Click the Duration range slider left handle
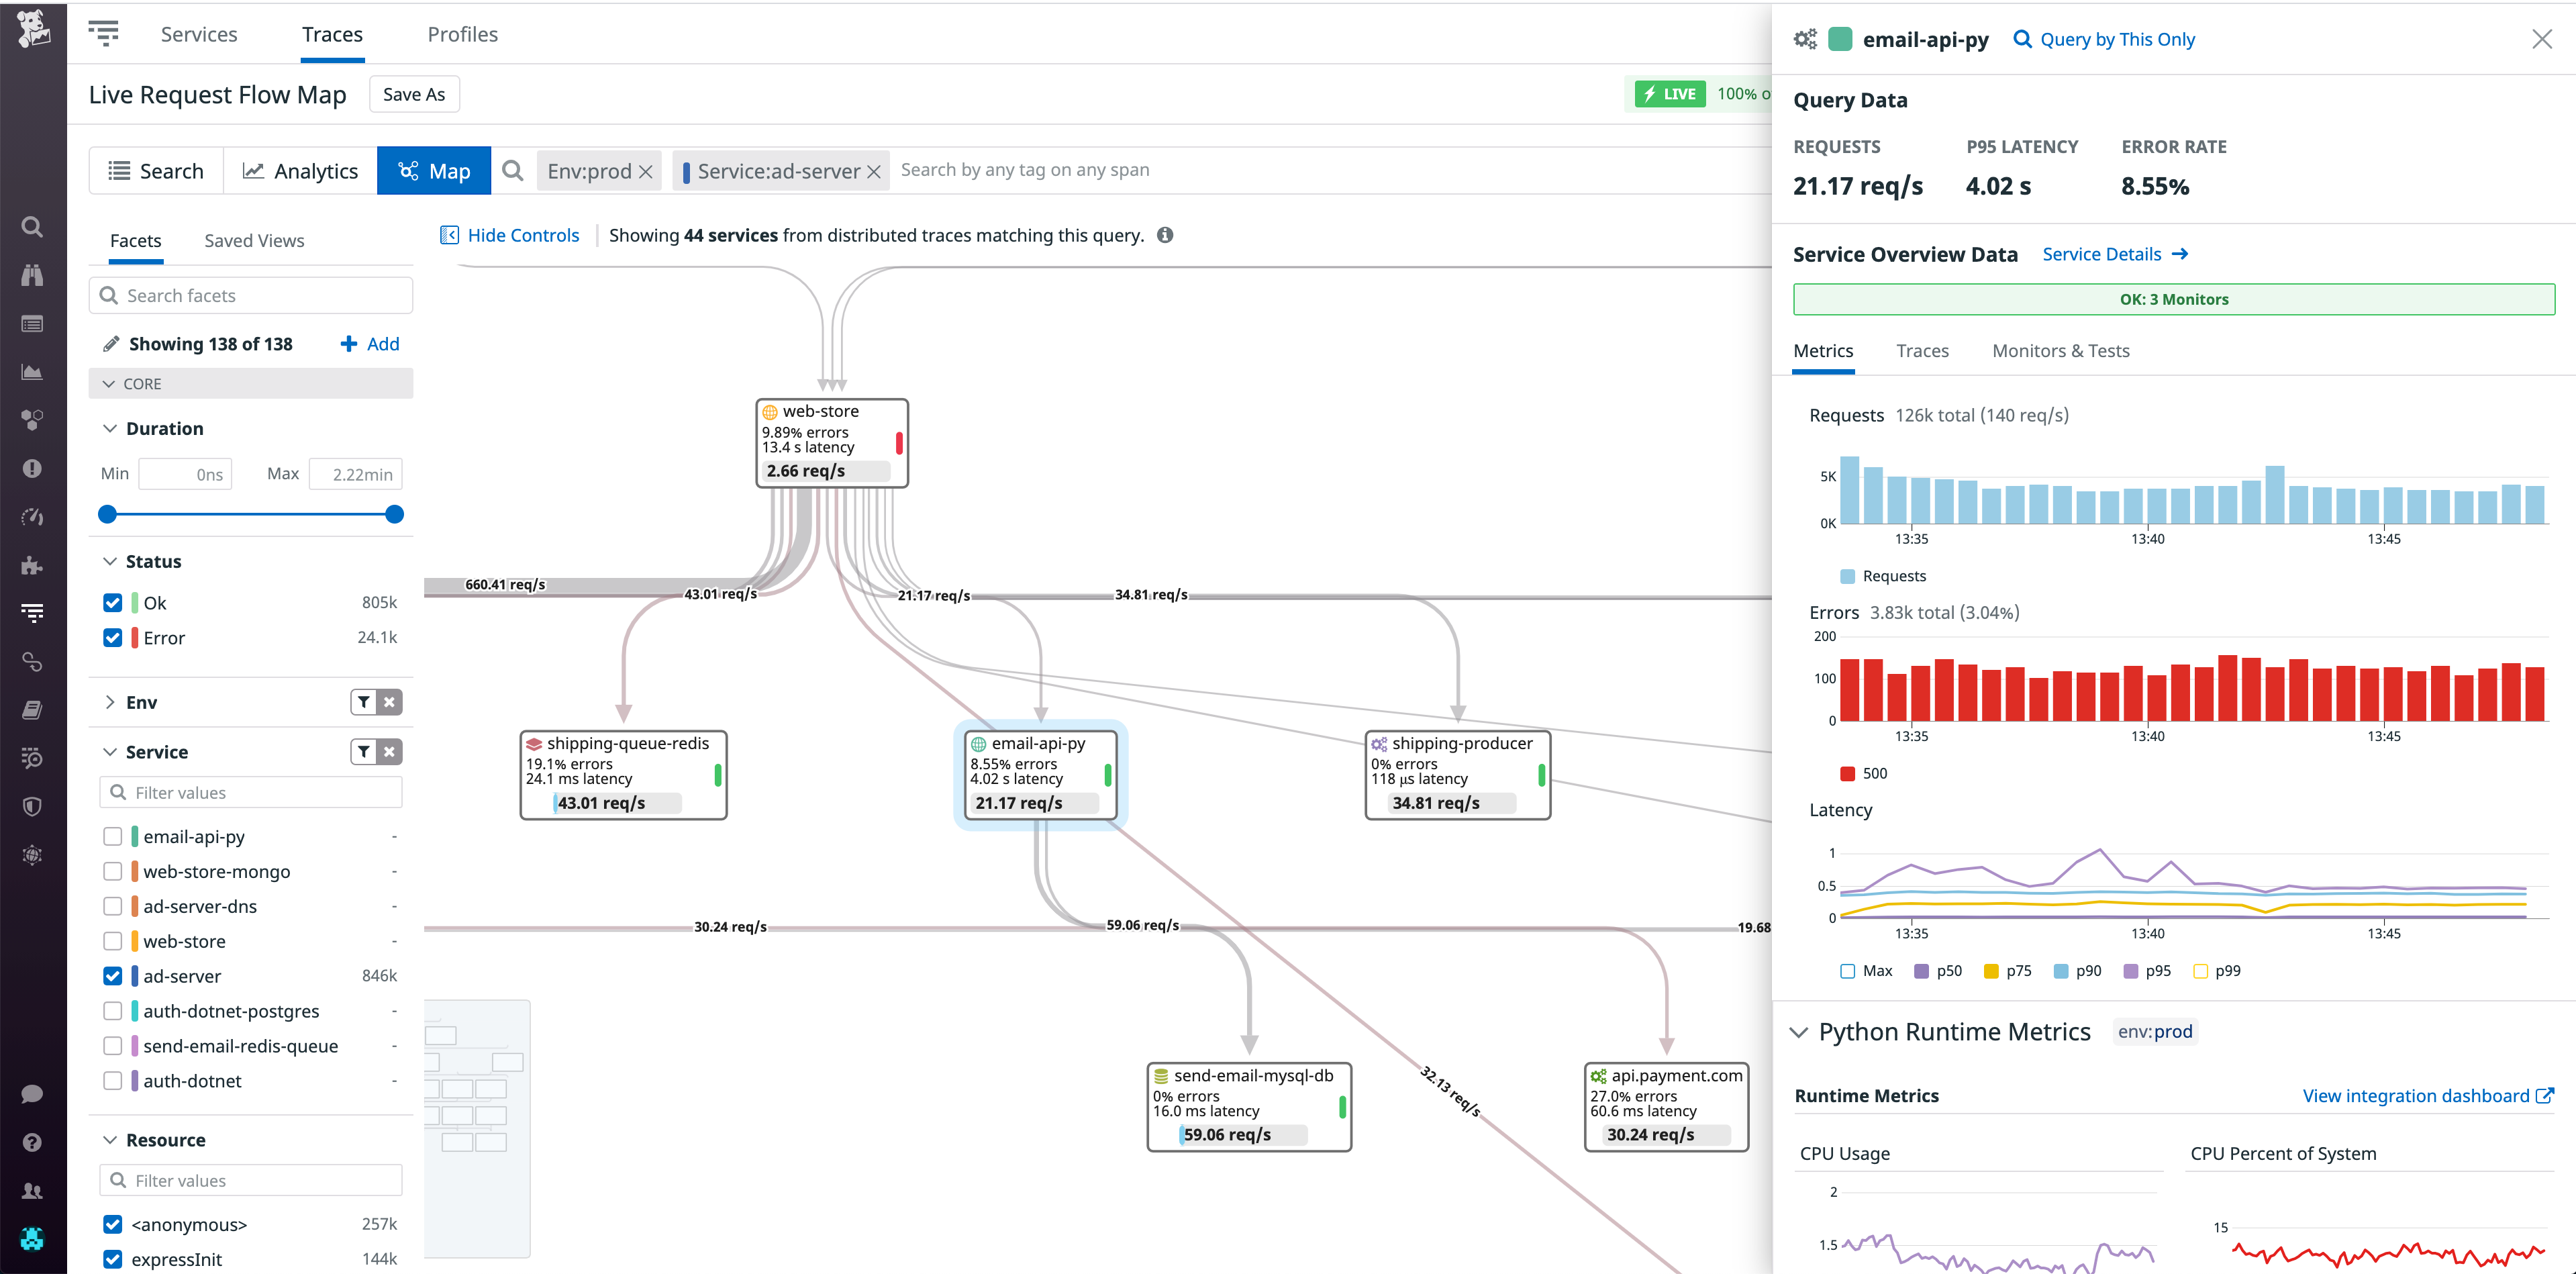Viewport: 2576px width, 1274px height. pyautogui.click(x=107, y=514)
